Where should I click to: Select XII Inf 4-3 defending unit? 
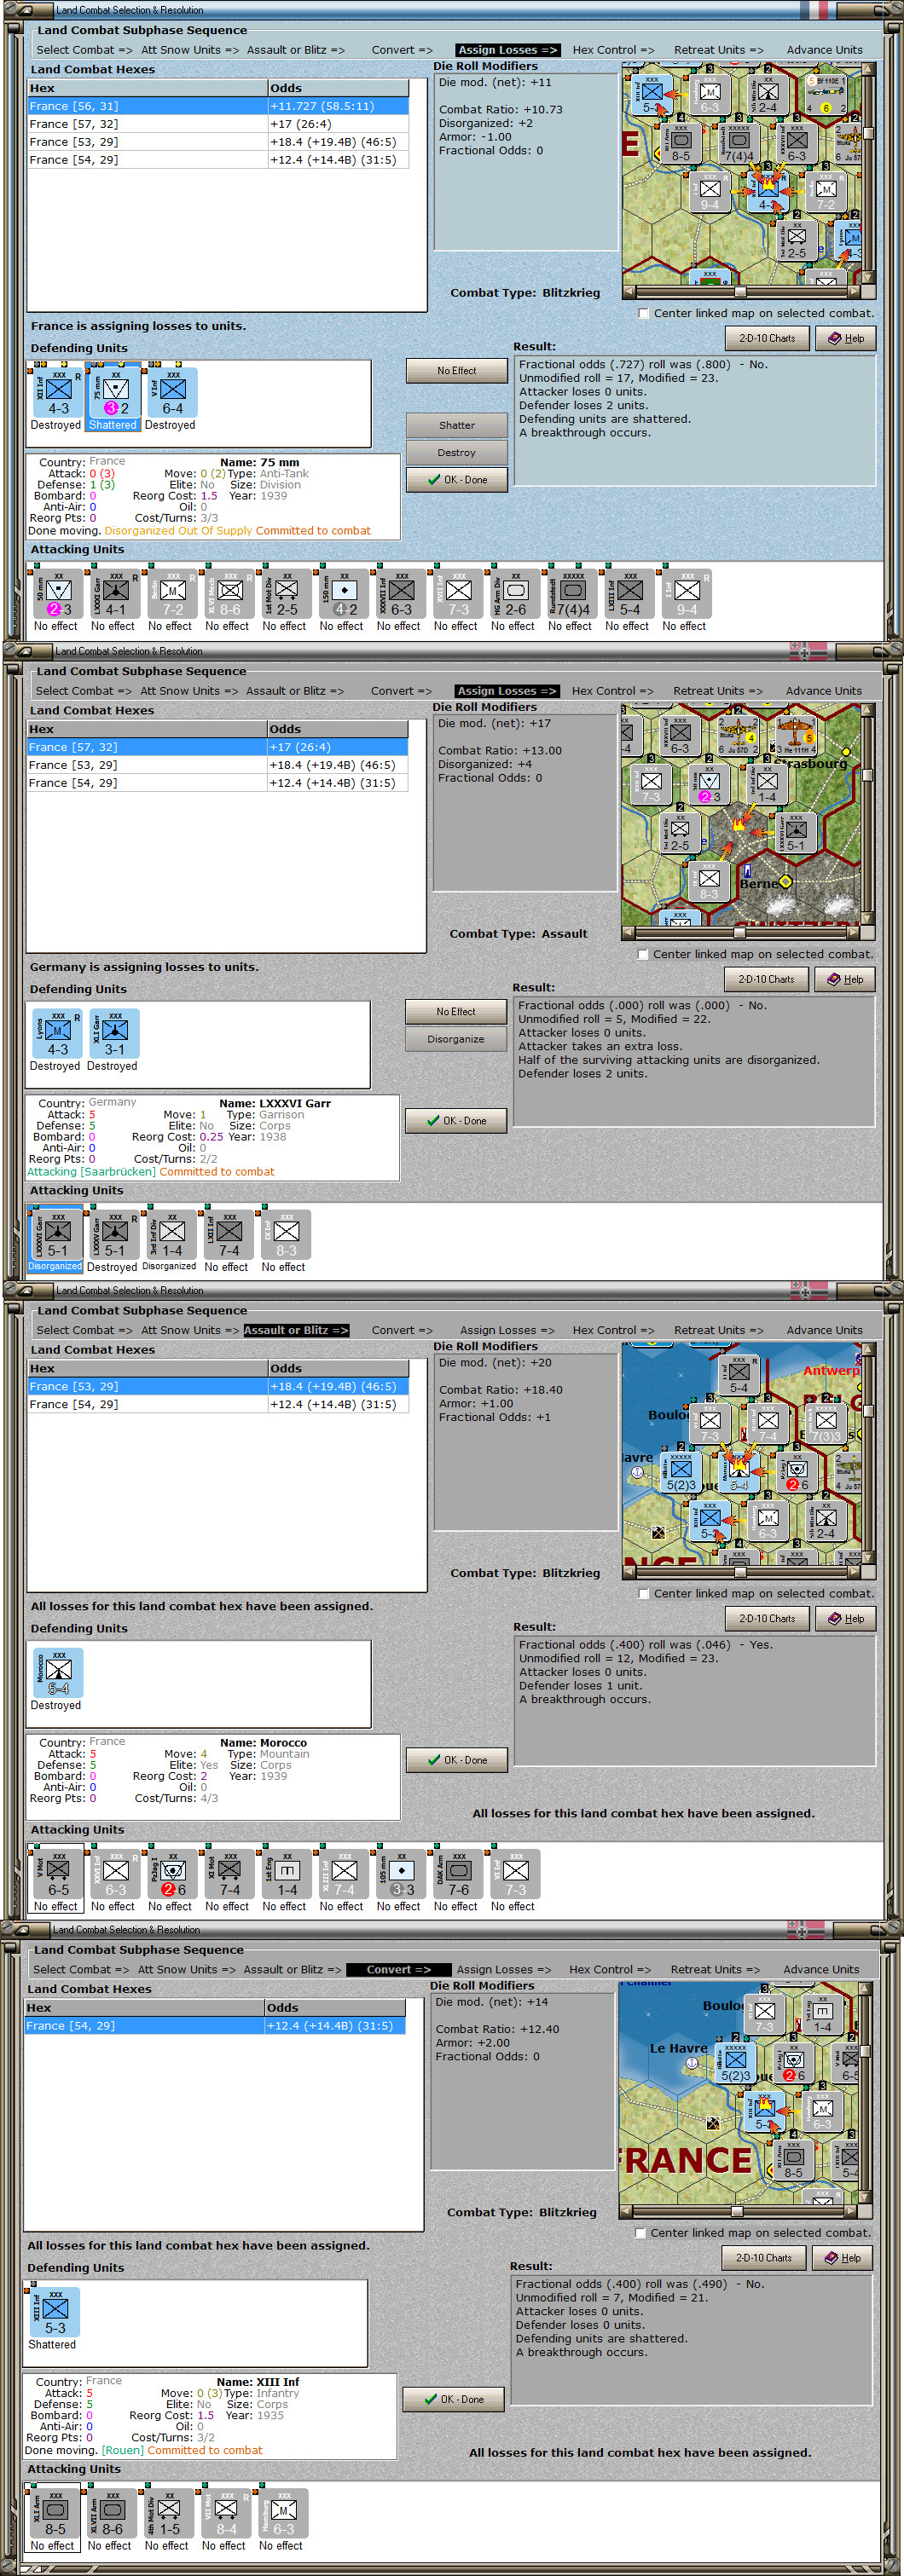click(59, 394)
